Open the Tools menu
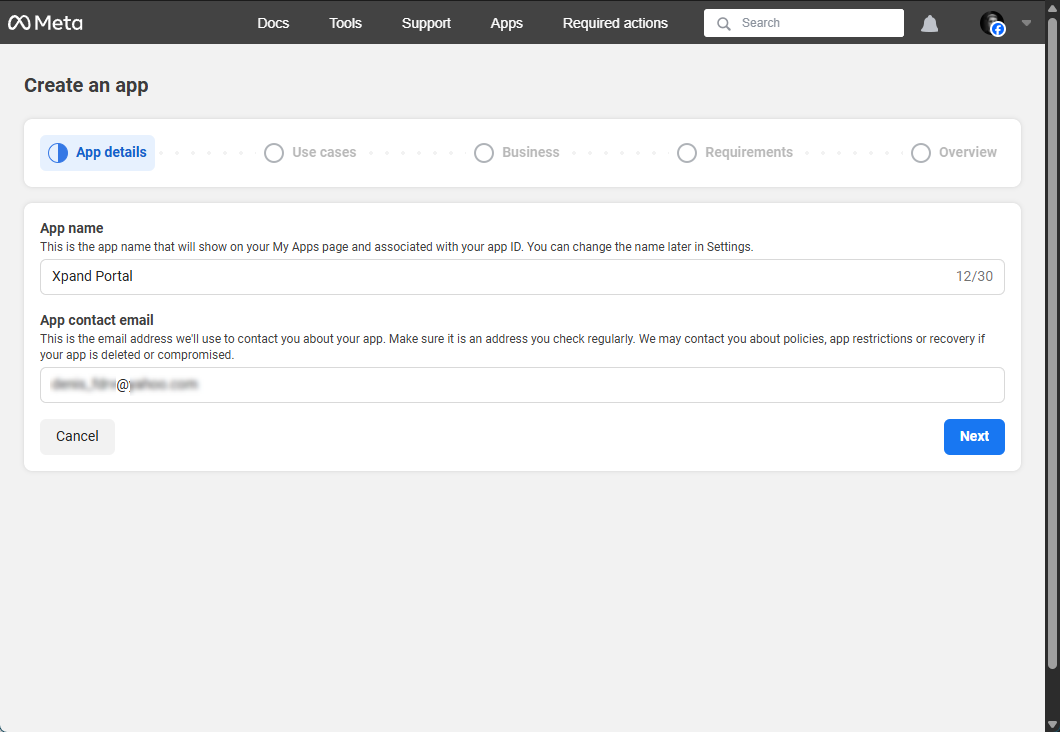Image resolution: width=1060 pixels, height=732 pixels. (345, 23)
